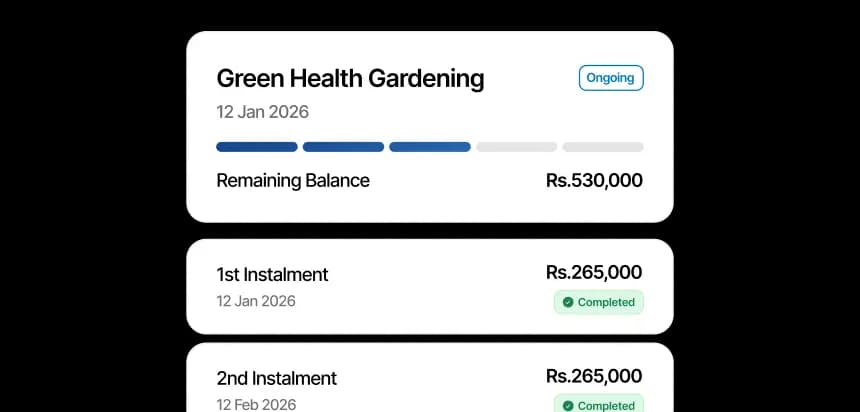Click the green check icon on 2nd Instalment
Screen dimensions: 860x412
[568, 405]
